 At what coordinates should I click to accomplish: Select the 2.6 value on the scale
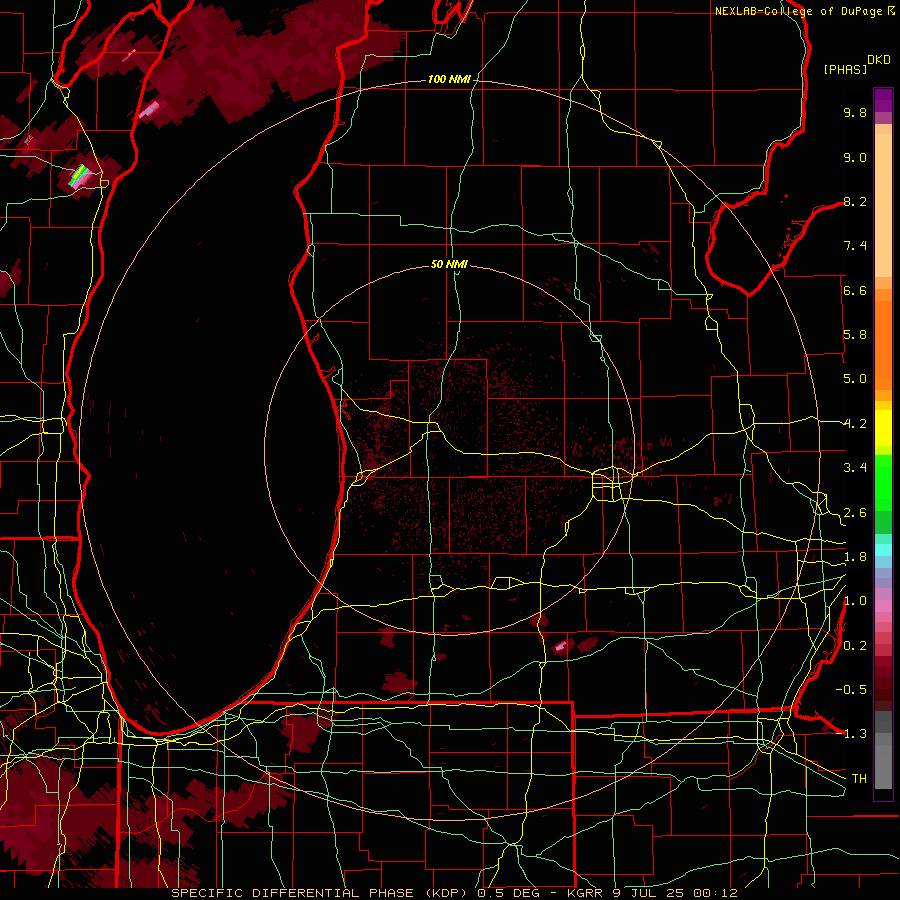[855, 513]
